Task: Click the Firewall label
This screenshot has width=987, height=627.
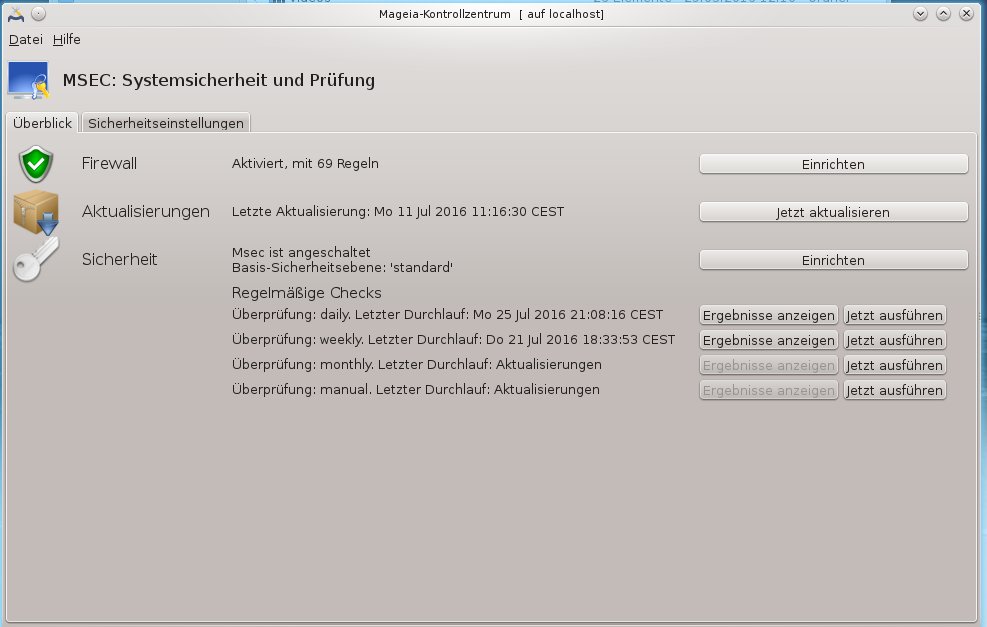Action: (x=109, y=164)
